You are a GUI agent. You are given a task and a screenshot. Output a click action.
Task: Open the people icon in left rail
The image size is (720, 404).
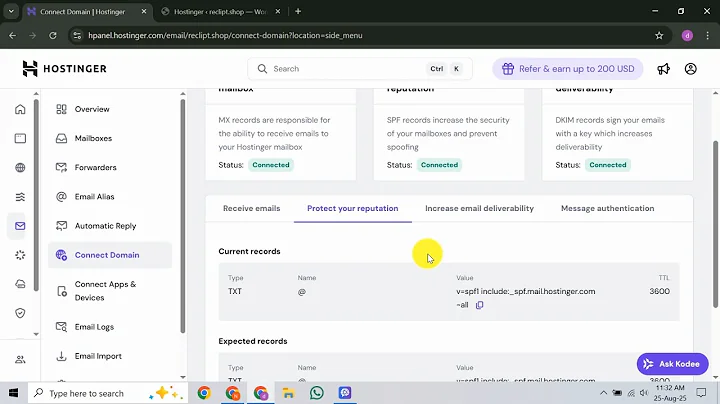(x=20, y=359)
